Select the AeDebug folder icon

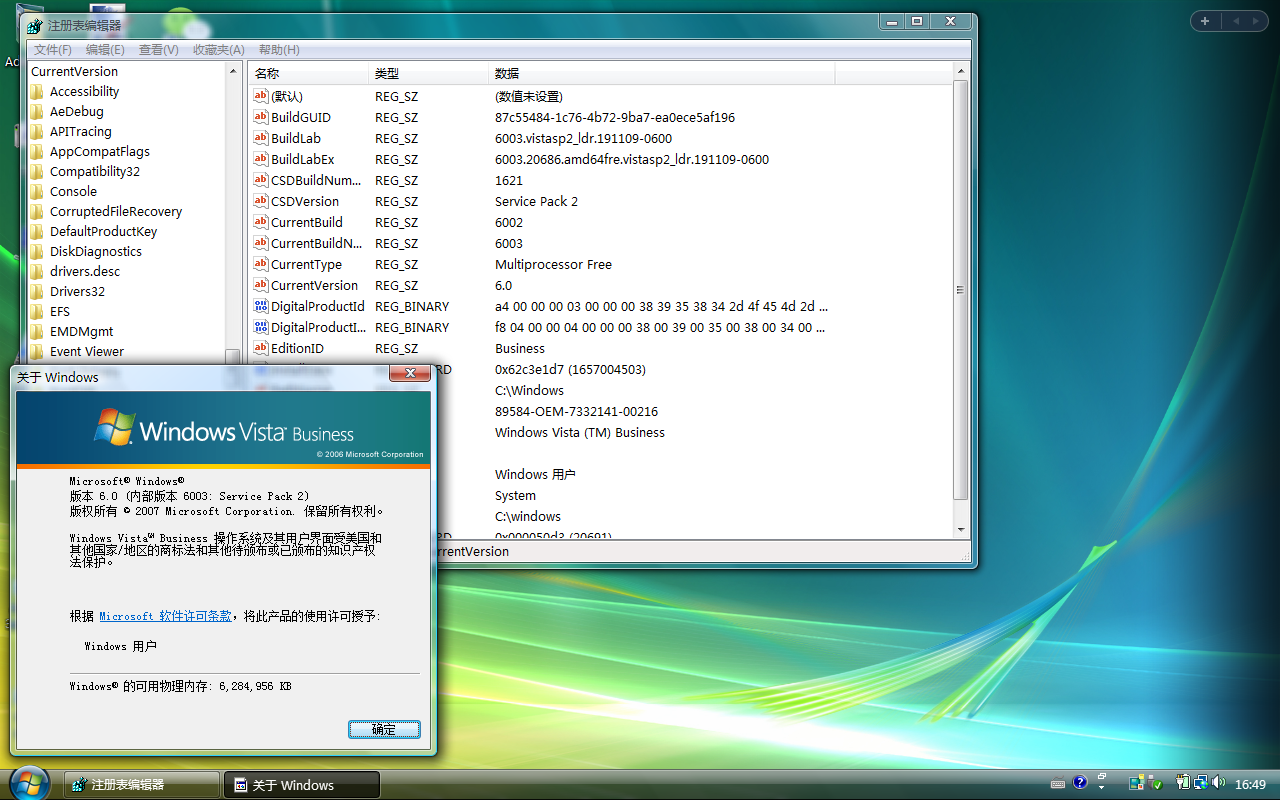coord(37,112)
